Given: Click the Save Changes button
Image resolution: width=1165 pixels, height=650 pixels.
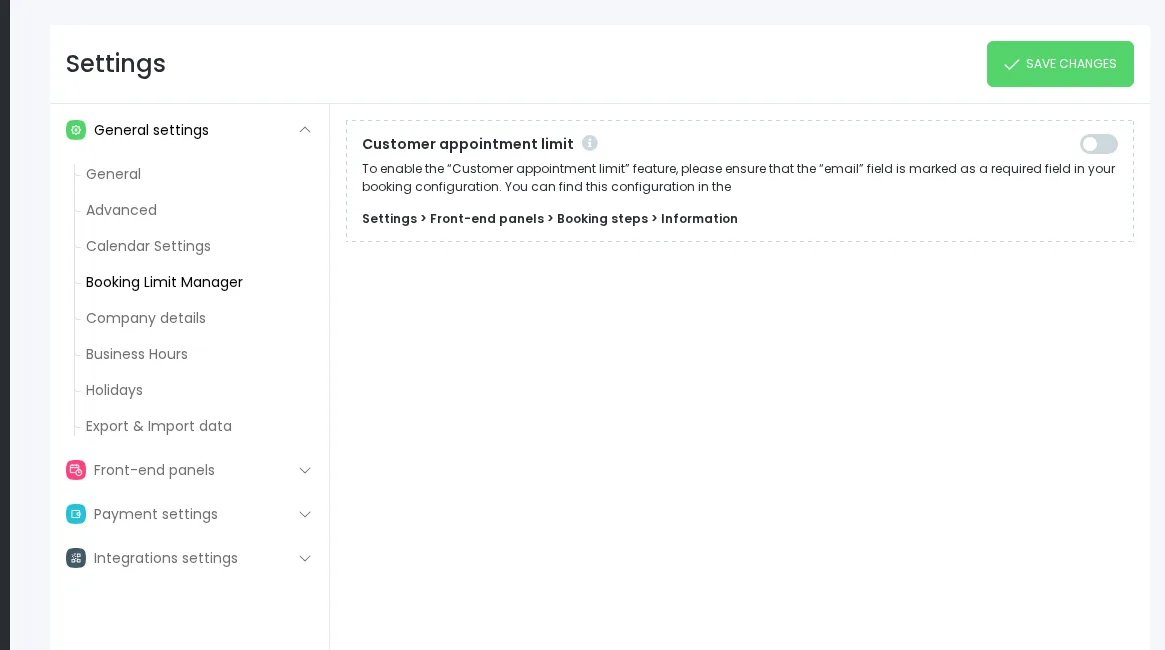Looking at the screenshot, I should (x=1059, y=64).
